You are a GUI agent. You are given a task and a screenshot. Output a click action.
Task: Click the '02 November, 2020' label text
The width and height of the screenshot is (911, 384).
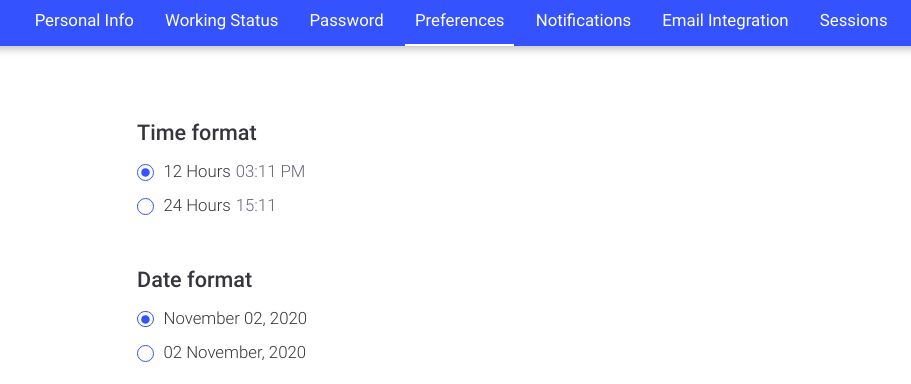[235, 353]
